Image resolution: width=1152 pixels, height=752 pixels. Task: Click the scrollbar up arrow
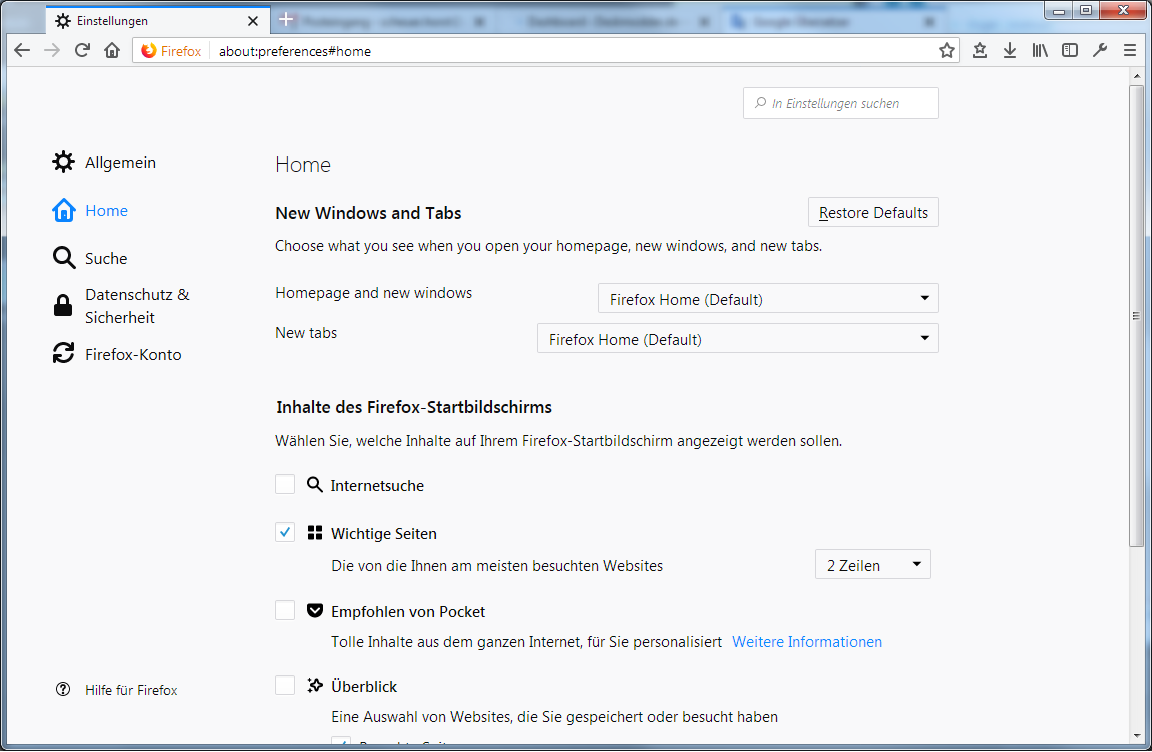(x=1137, y=76)
